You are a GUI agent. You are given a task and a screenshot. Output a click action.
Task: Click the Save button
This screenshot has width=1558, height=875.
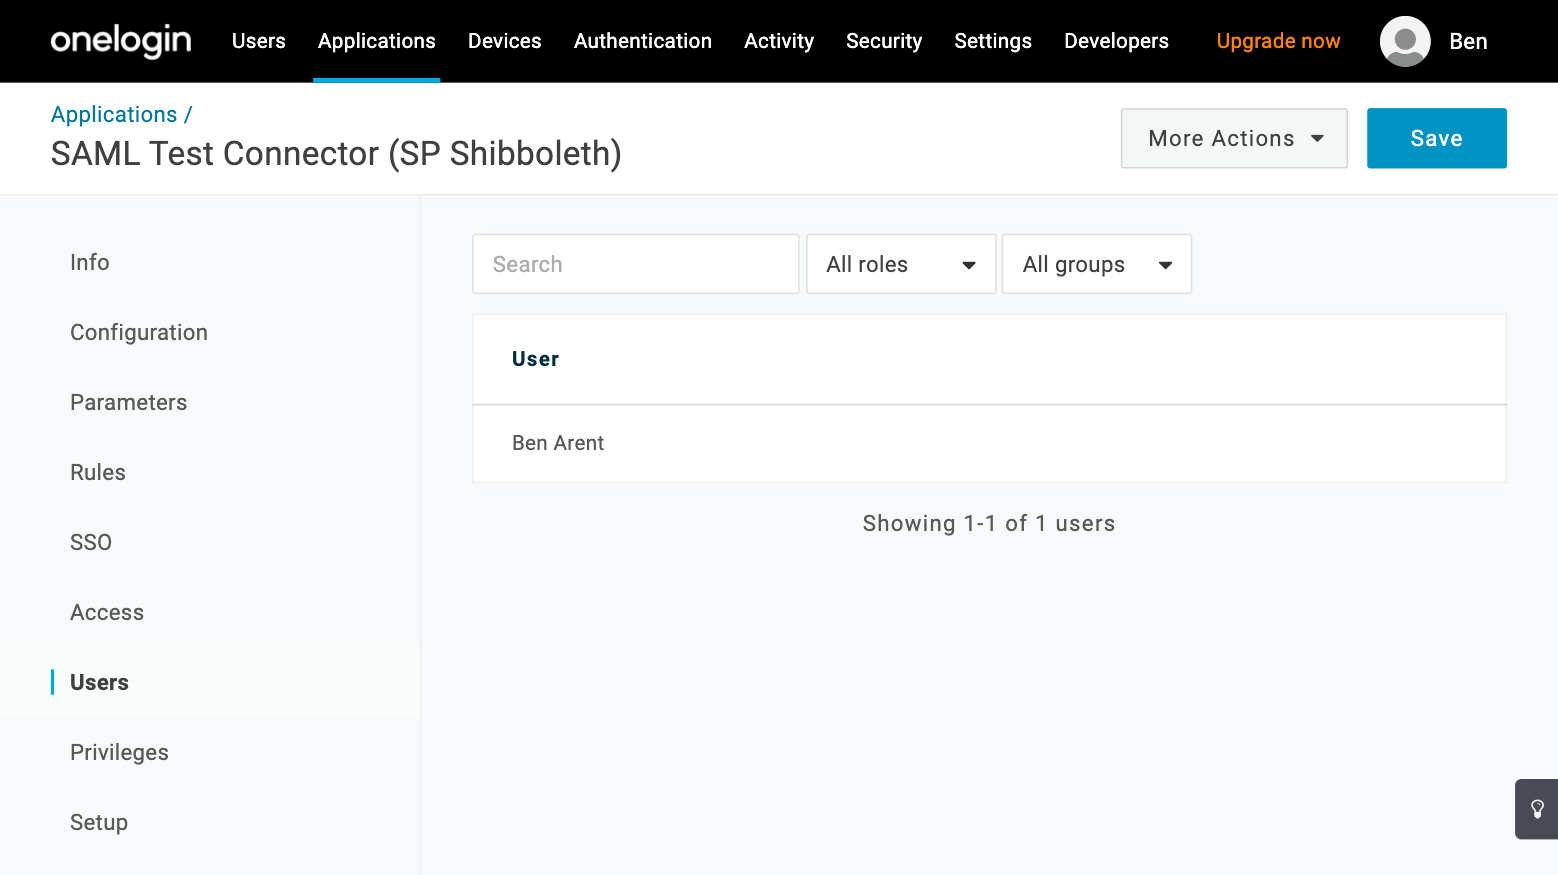coord(1436,138)
